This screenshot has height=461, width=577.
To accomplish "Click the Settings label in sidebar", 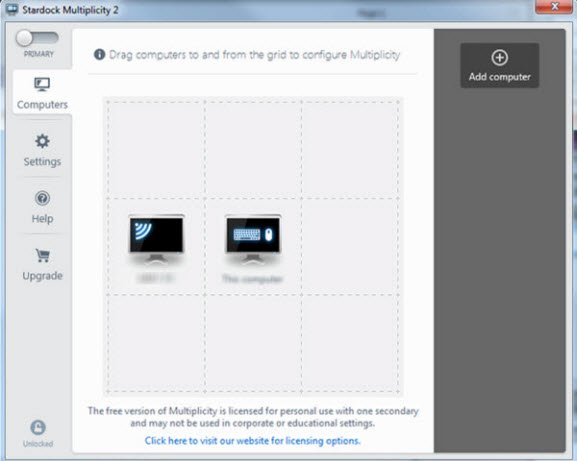I will coord(42,162).
